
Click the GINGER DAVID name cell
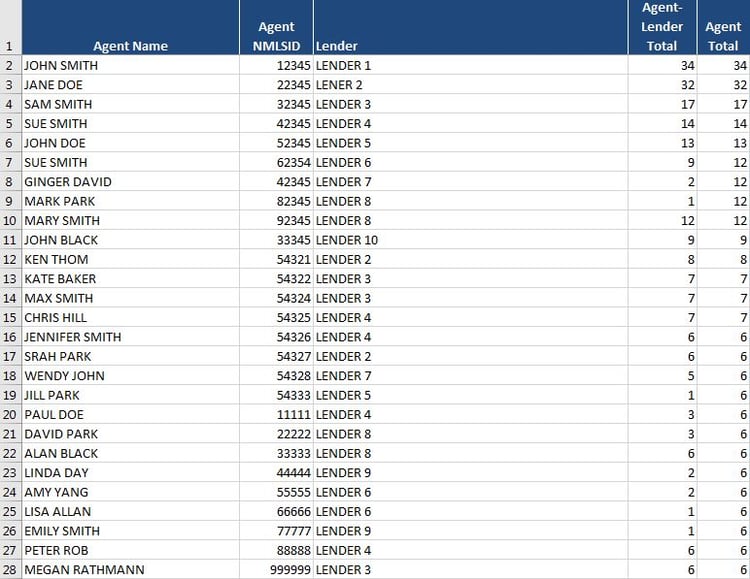click(x=130, y=181)
